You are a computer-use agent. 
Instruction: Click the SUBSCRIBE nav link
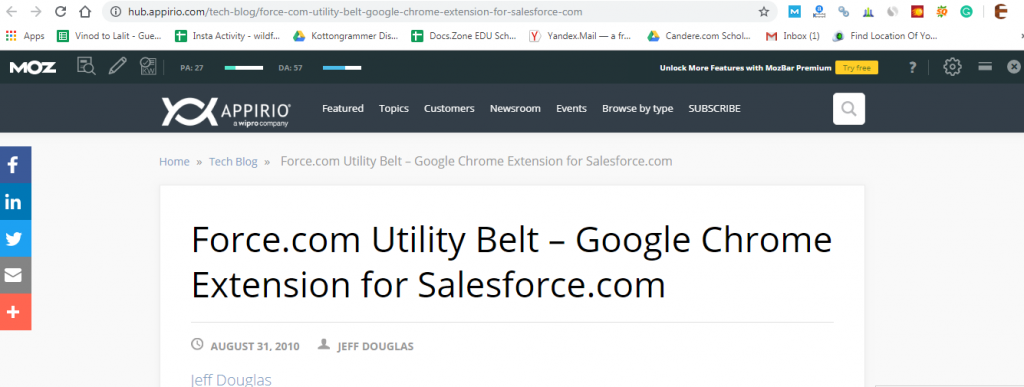(714, 108)
